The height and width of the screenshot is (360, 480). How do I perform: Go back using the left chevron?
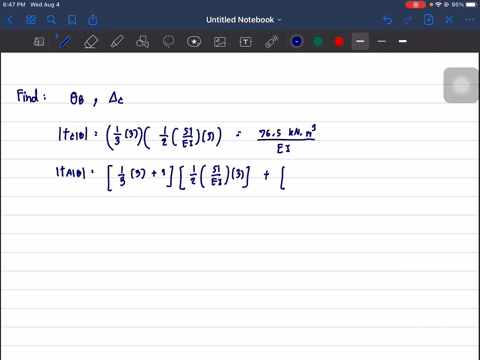pyautogui.click(x=10, y=20)
